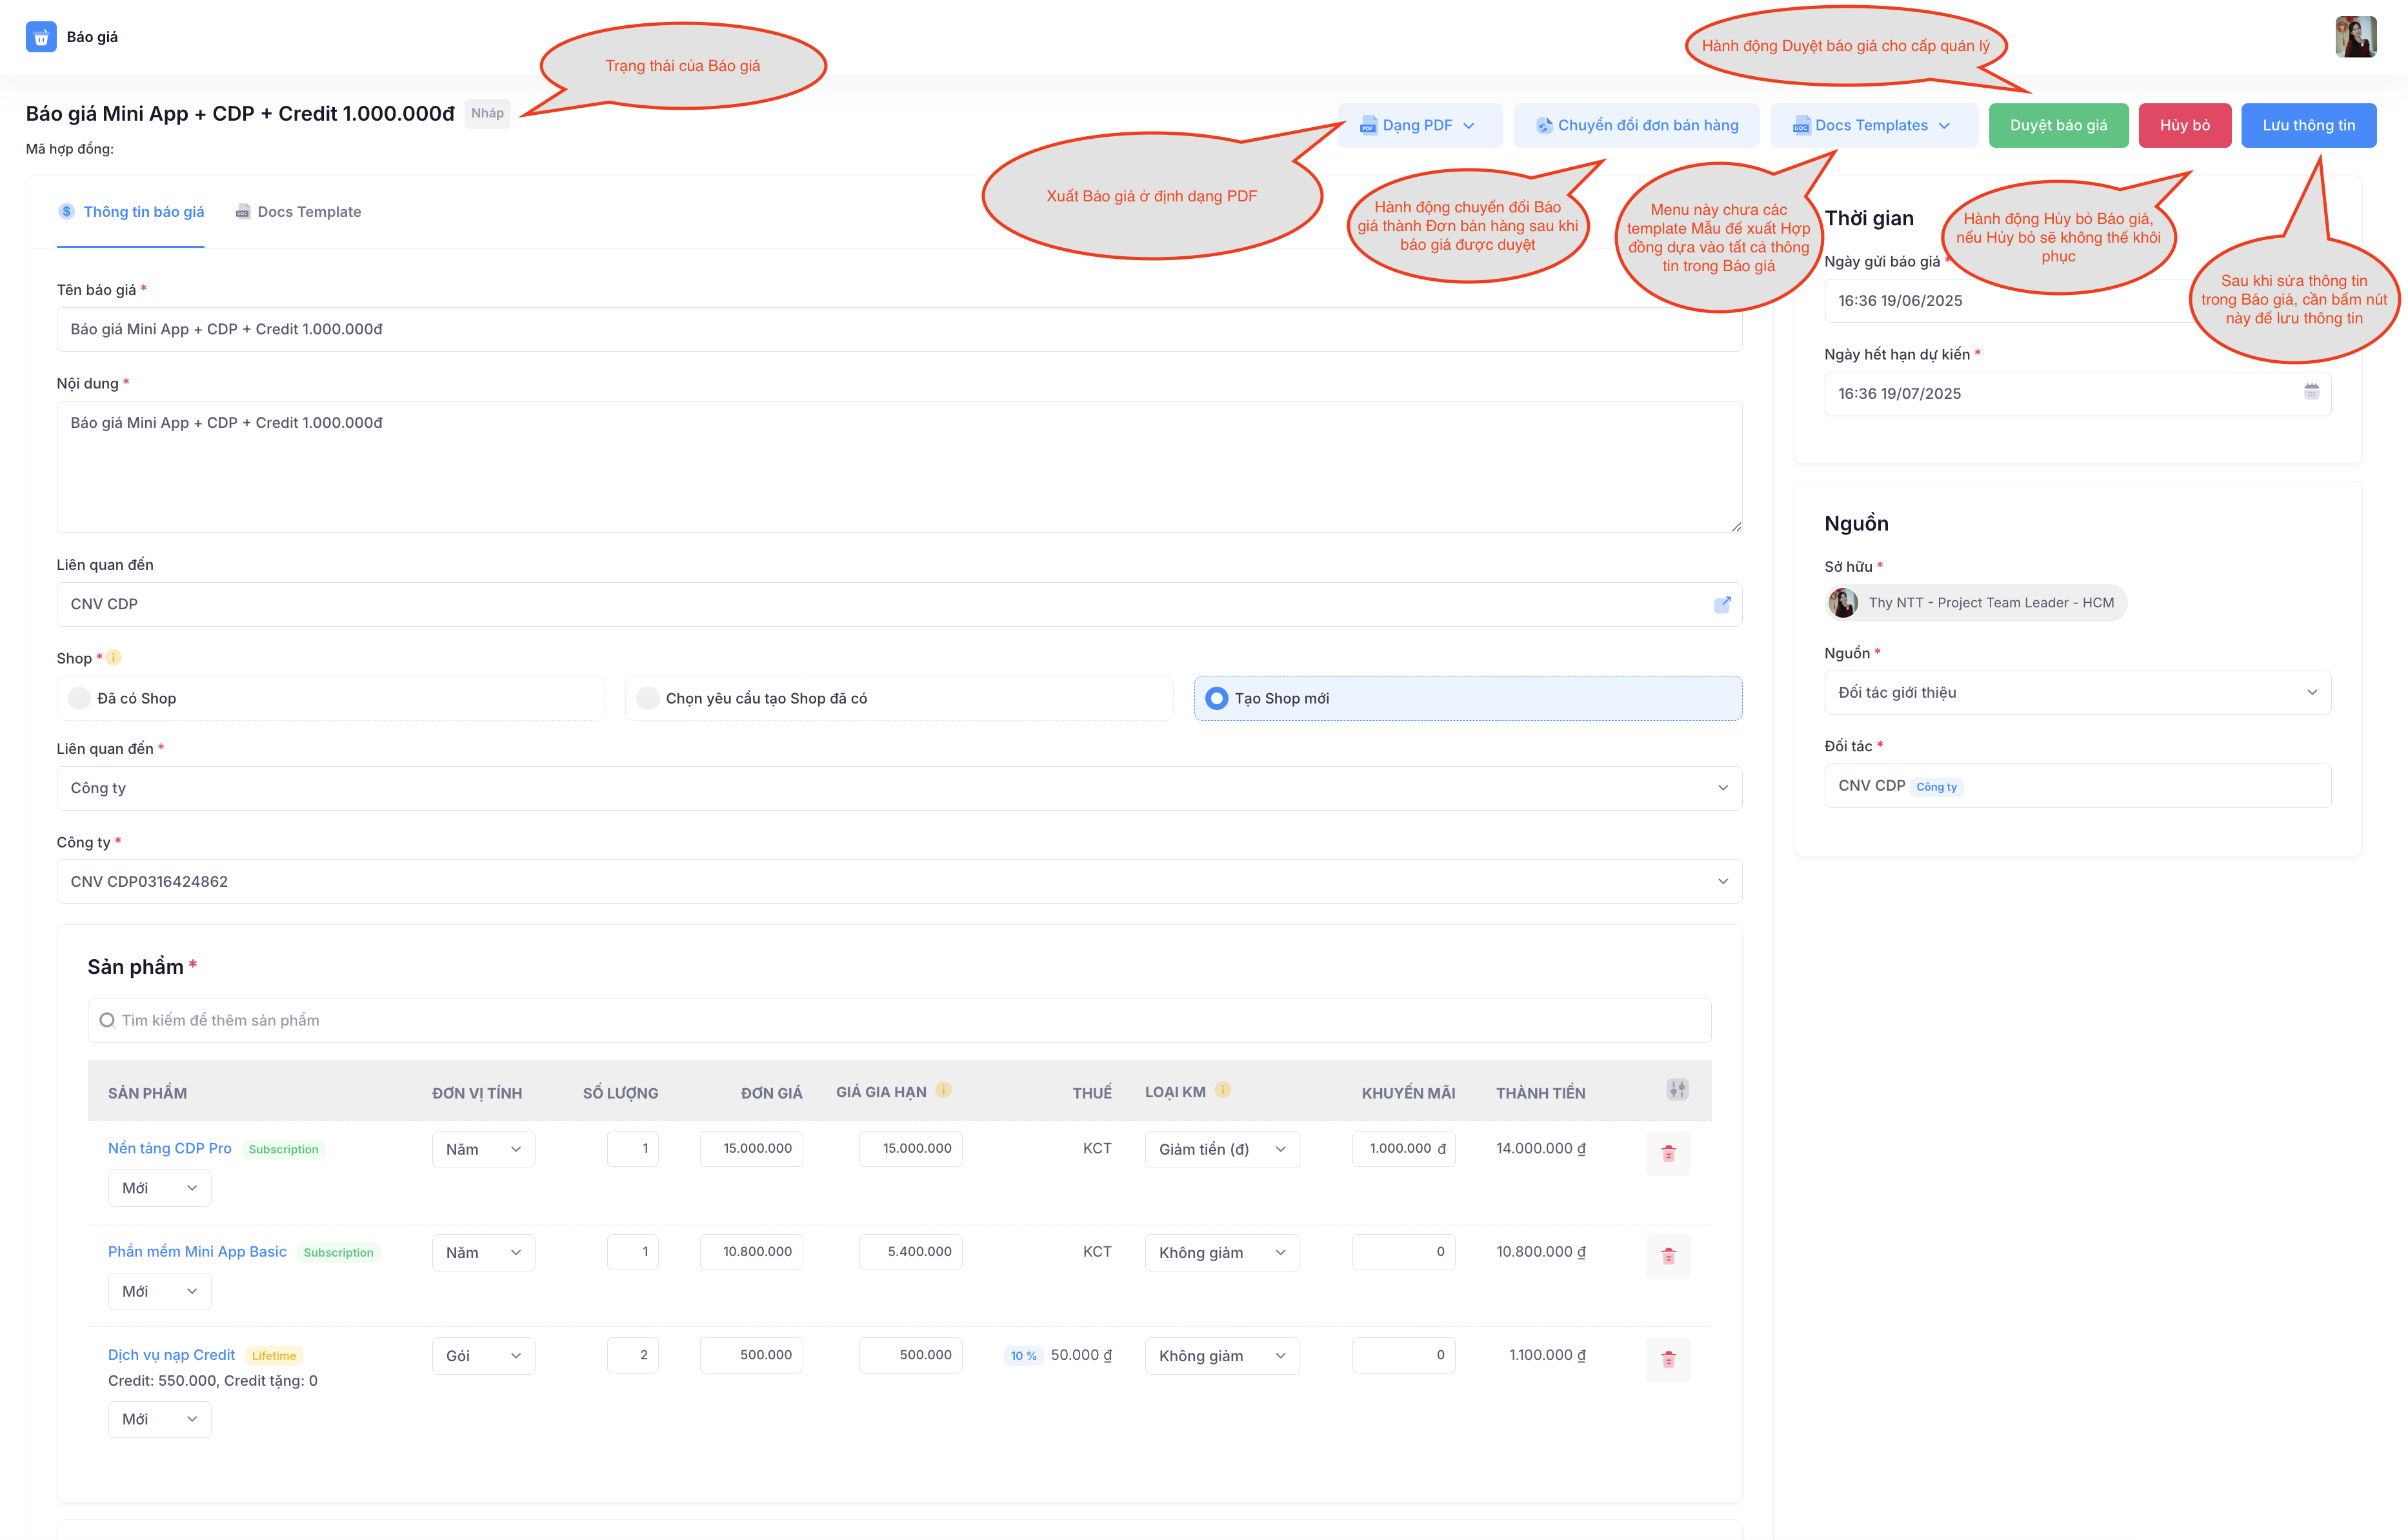Select Chọn yêu cầu tạo Shop đã có

tap(648, 698)
